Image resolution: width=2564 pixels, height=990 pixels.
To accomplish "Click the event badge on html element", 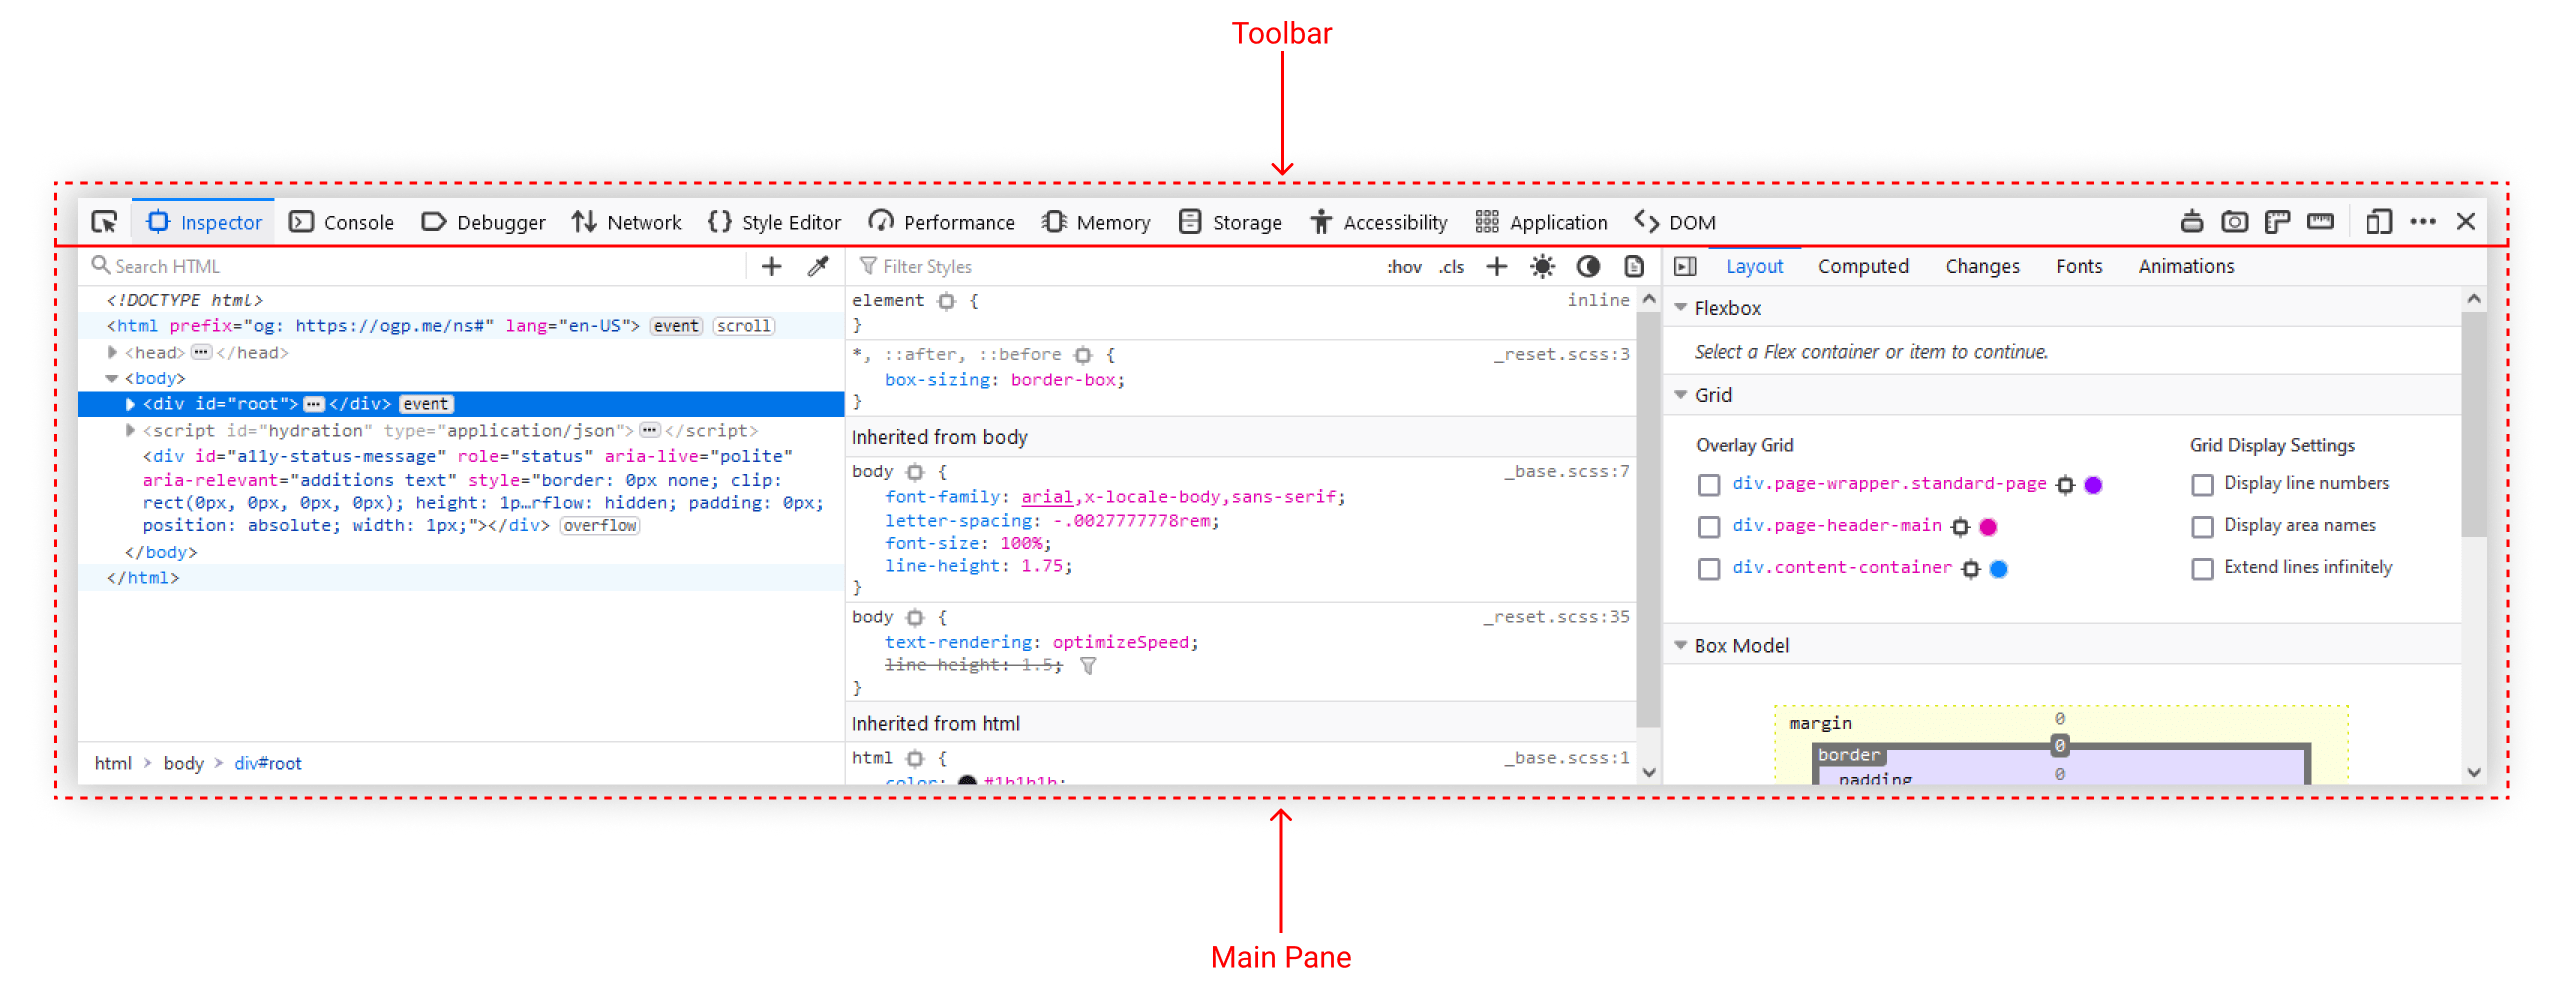I will coord(676,326).
